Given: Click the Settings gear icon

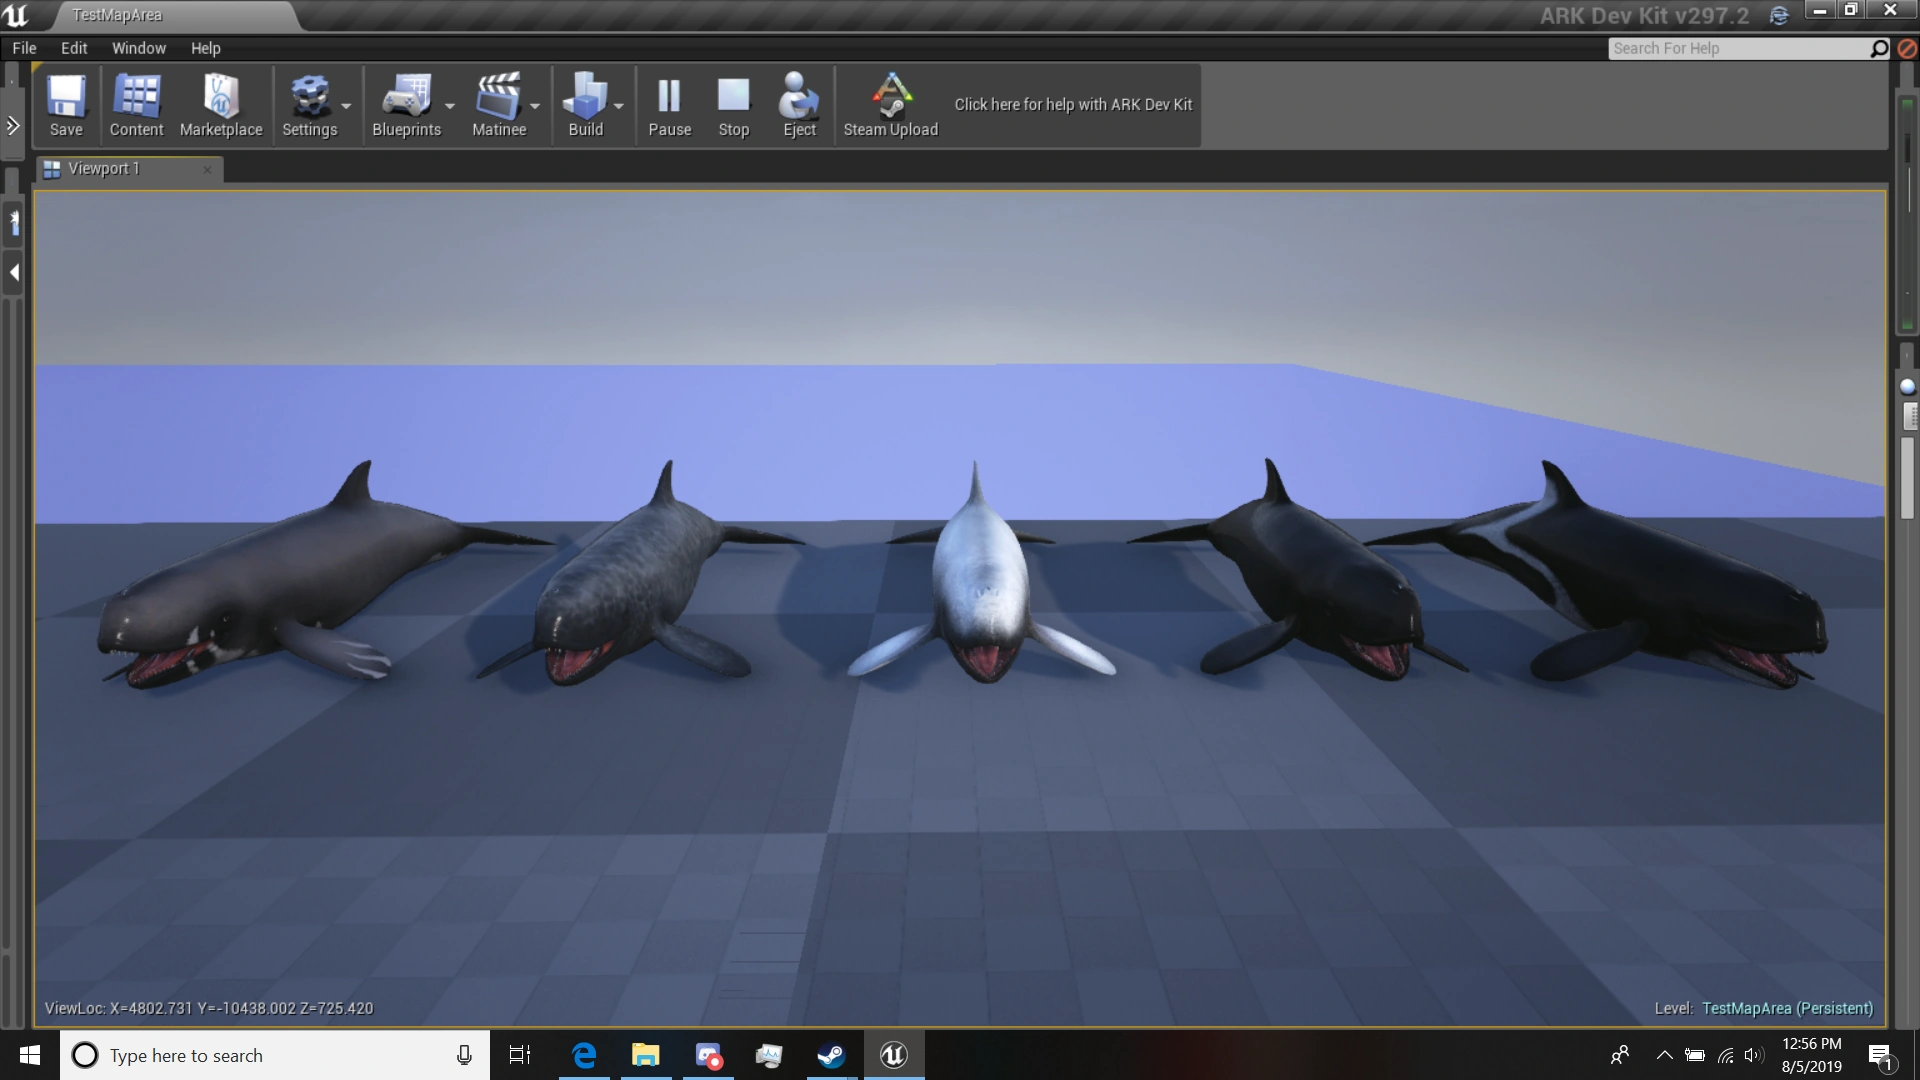Looking at the screenshot, I should (x=309, y=98).
